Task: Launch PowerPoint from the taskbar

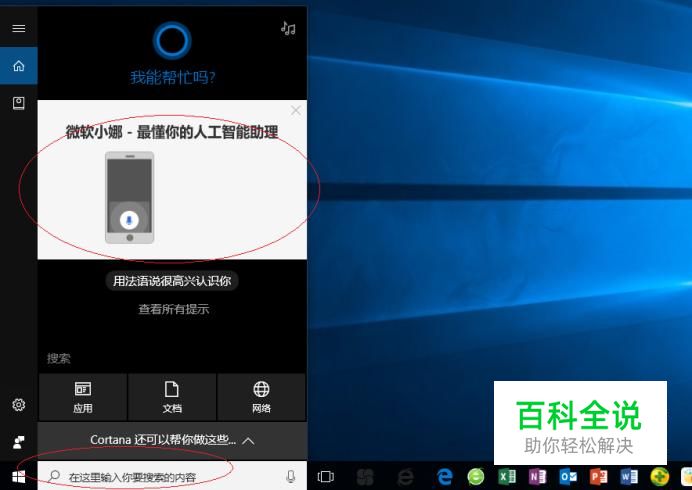Action: coord(599,477)
